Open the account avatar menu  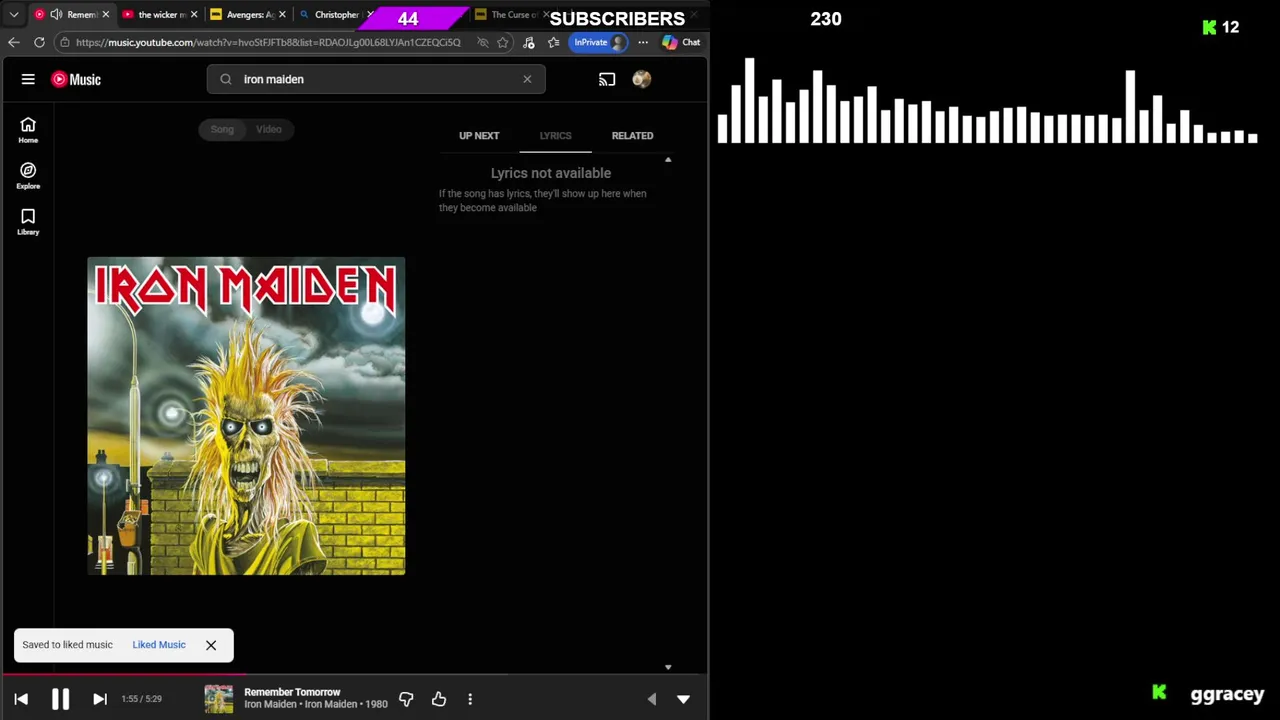[x=642, y=79]
